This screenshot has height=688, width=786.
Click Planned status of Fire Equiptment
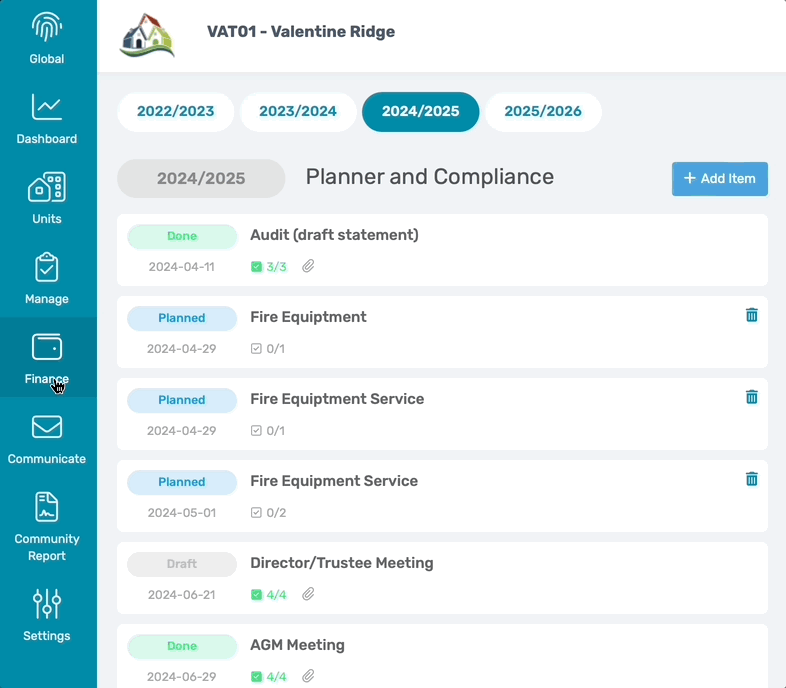pos(182,318)
